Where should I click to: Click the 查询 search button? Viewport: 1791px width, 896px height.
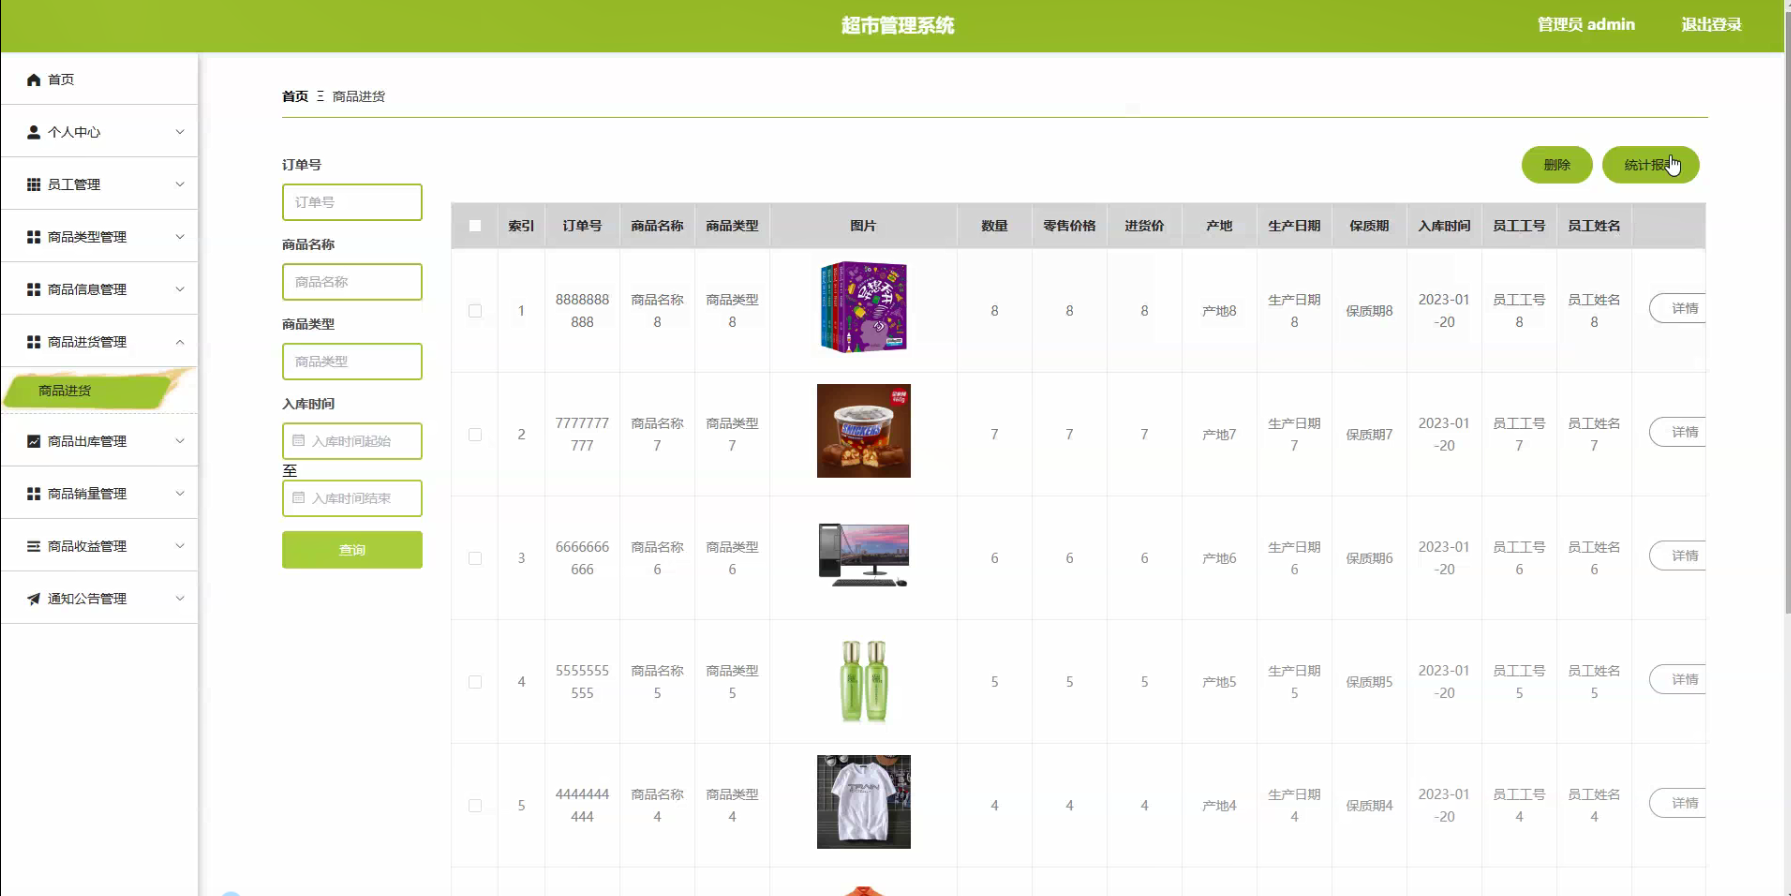click(352, 550)
